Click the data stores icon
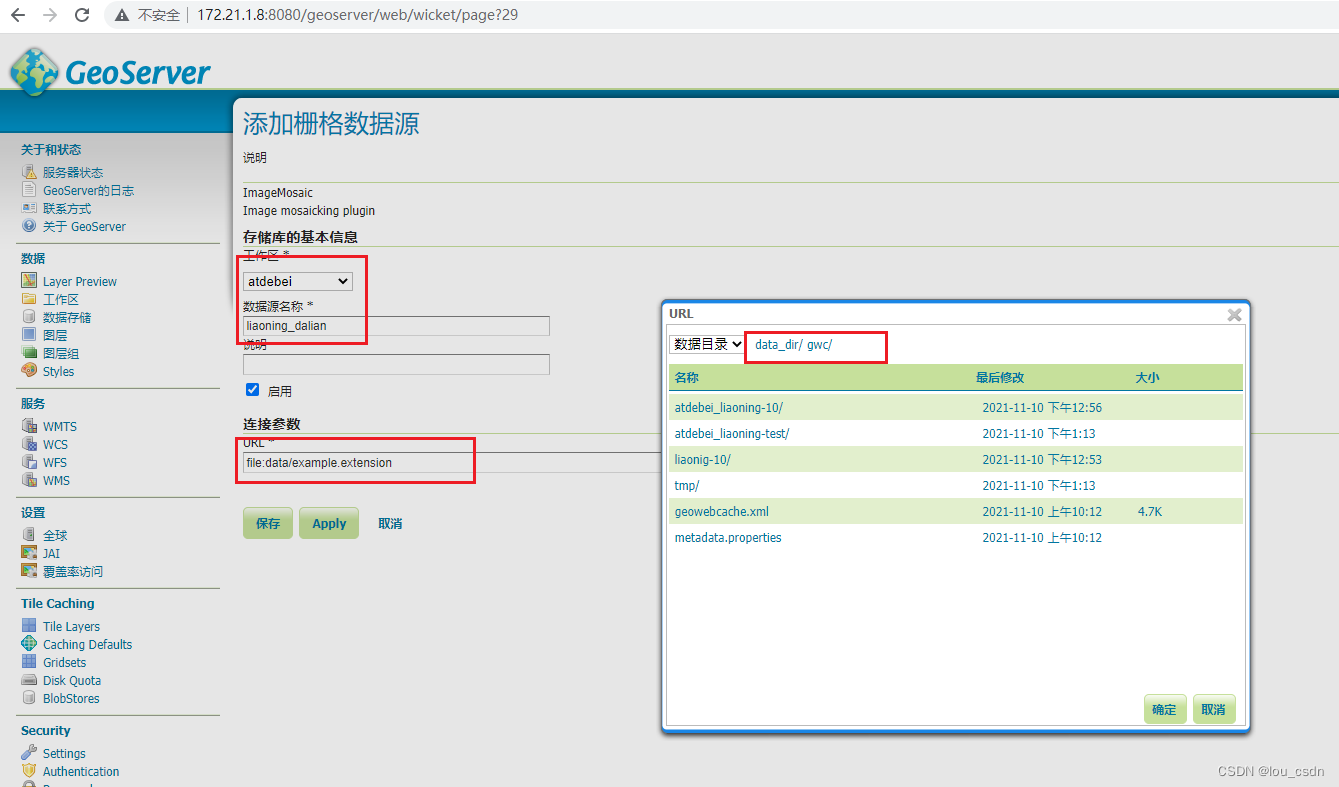Screen dimensions: 1339x787 point(29,317)
